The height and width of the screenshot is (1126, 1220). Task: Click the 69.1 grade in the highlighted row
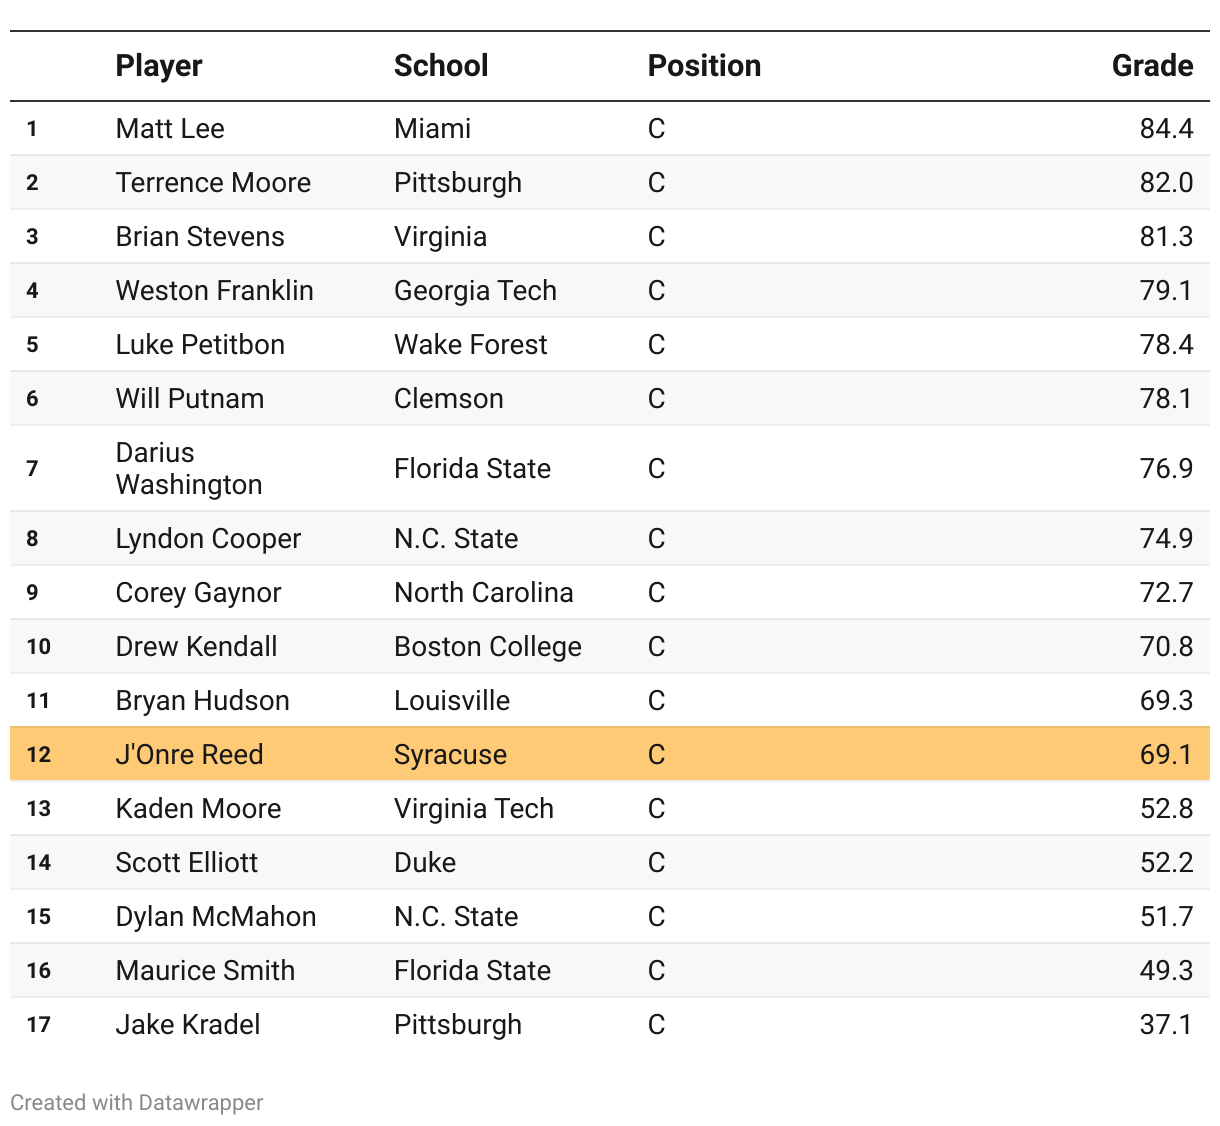1166,755
